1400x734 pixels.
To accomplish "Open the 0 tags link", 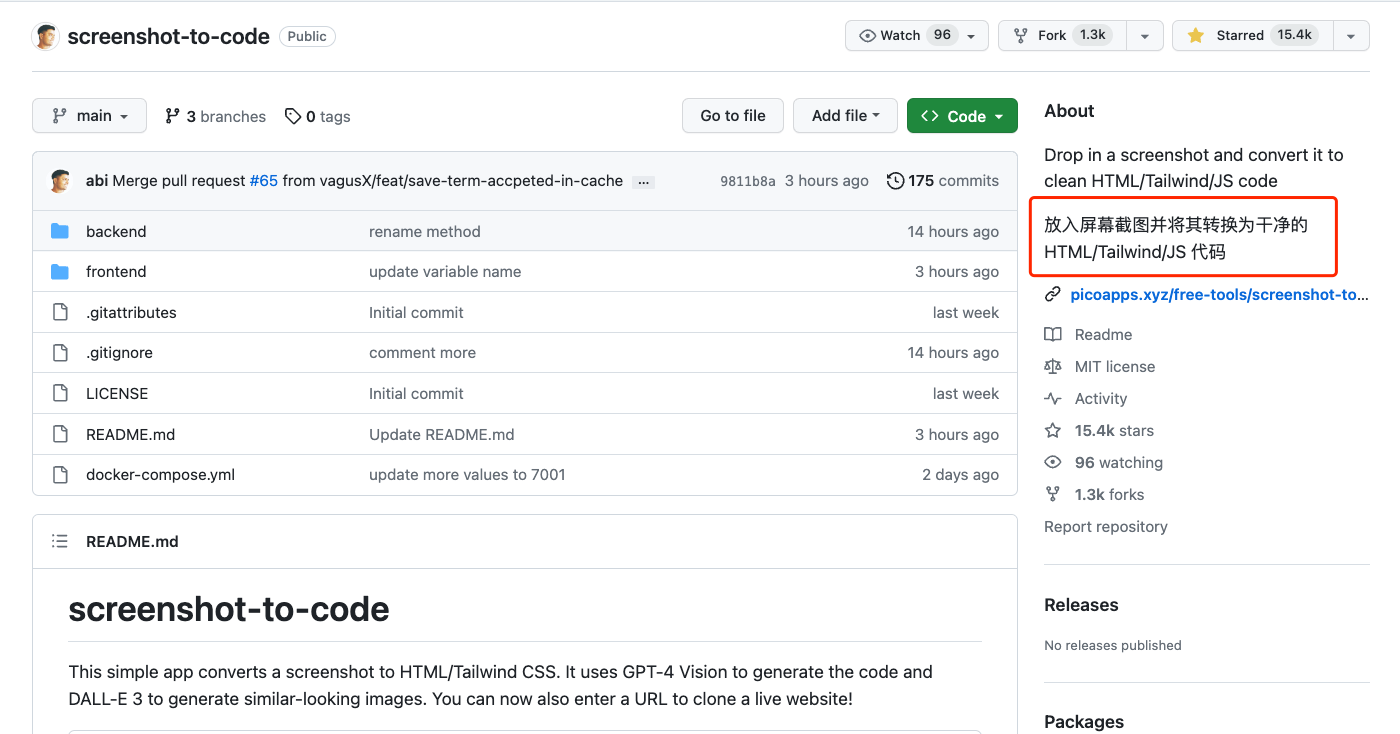I will (x=318, y=116).
